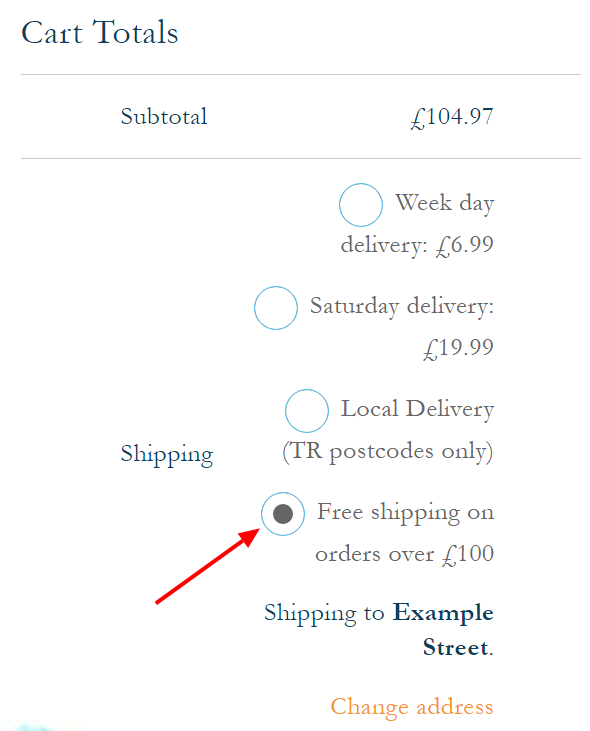Click the £104.97 subtotal amount
The height and width of the screenshot is (731, 590).
click(x=452, y=117)
